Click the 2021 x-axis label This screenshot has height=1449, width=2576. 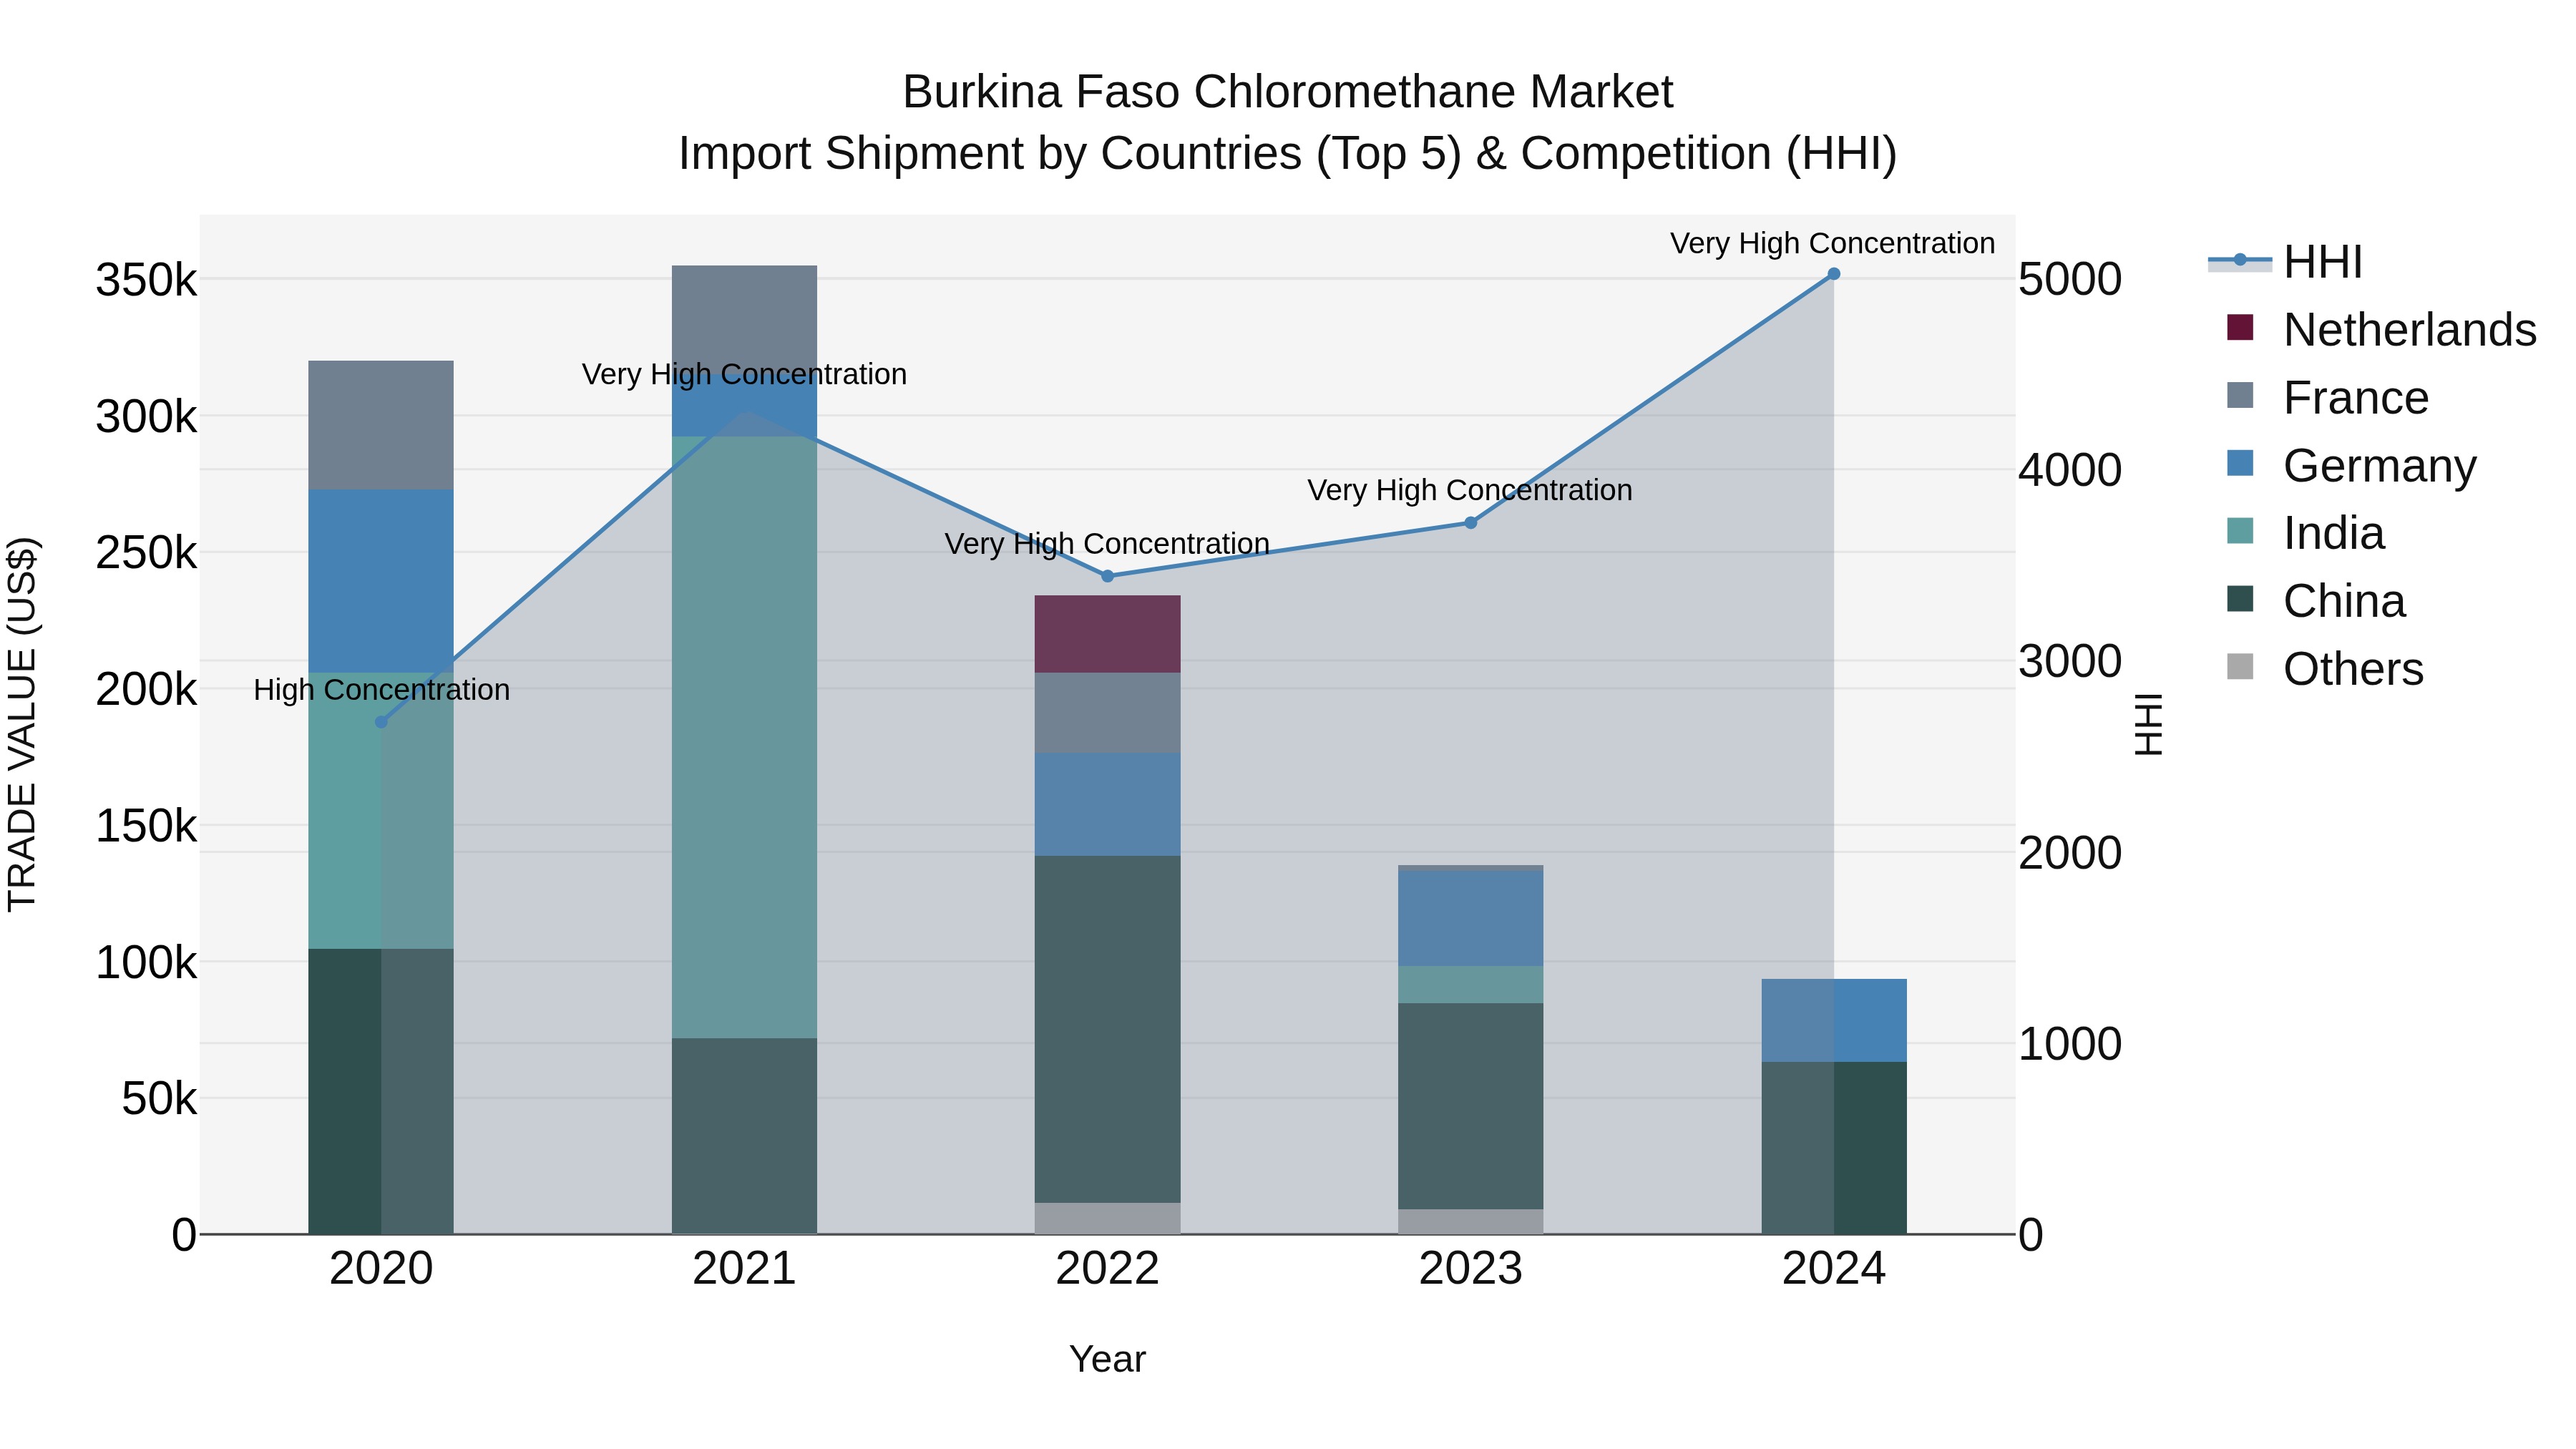(744, 1269)
